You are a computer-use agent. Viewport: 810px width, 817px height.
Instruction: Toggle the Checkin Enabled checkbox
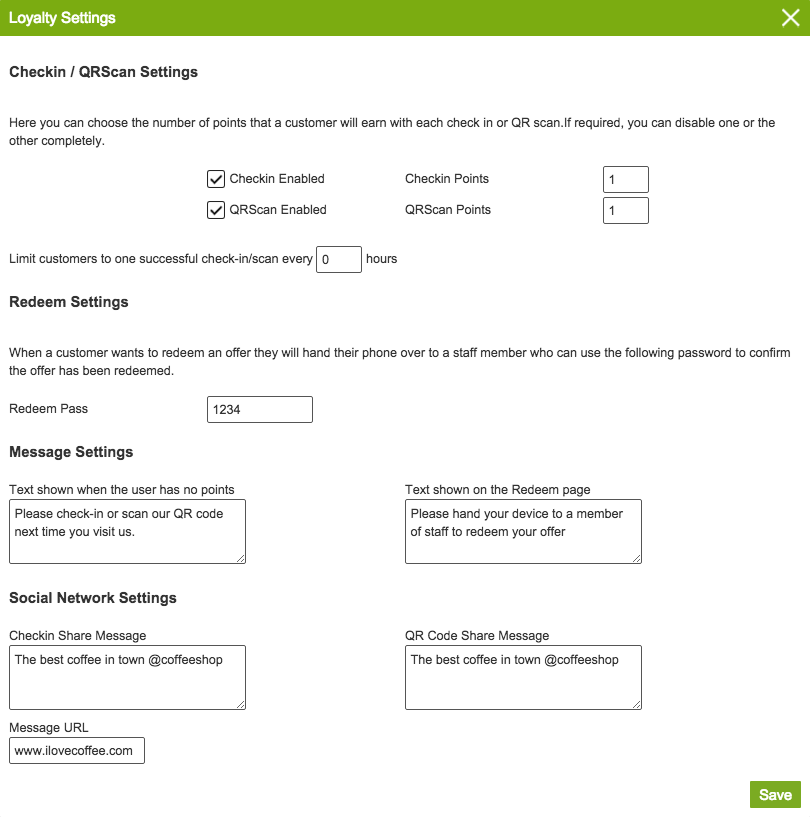pos(215,179)
